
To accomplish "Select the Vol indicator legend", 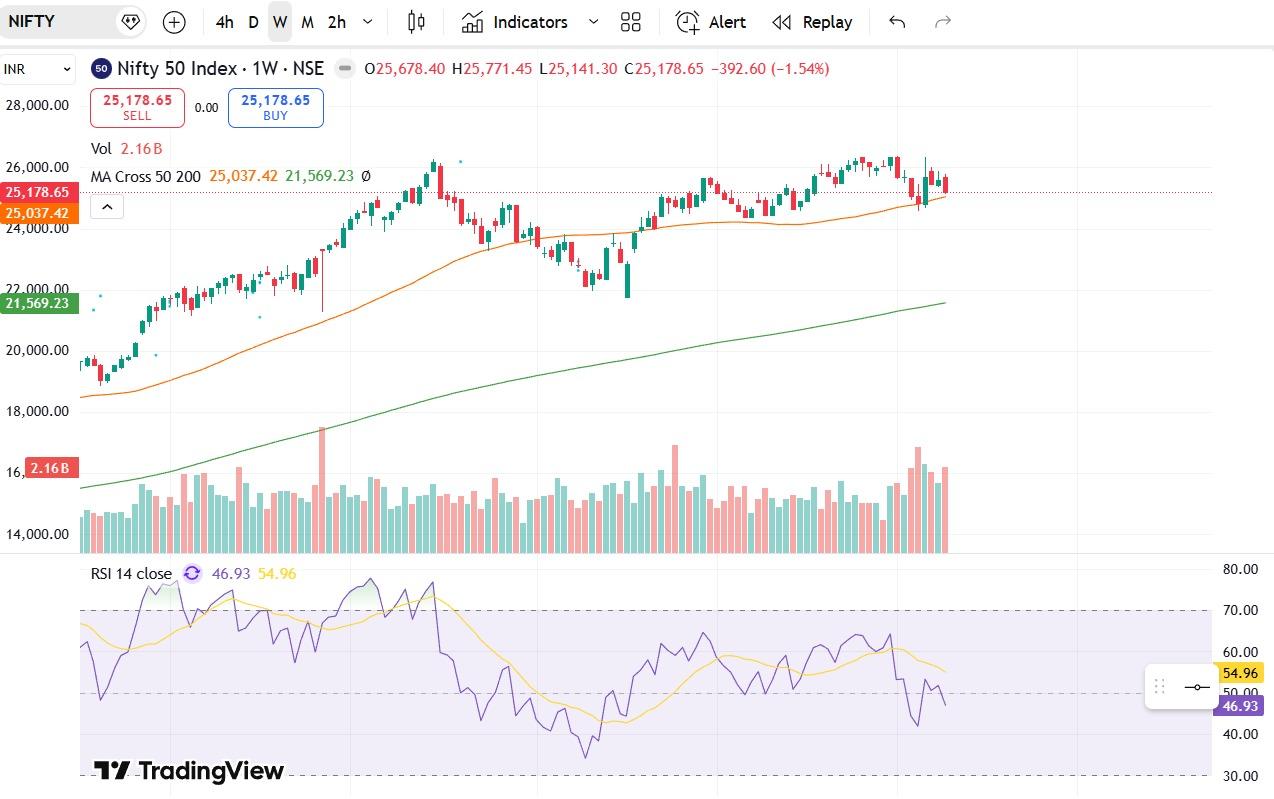I will click(x=101, y=148).
